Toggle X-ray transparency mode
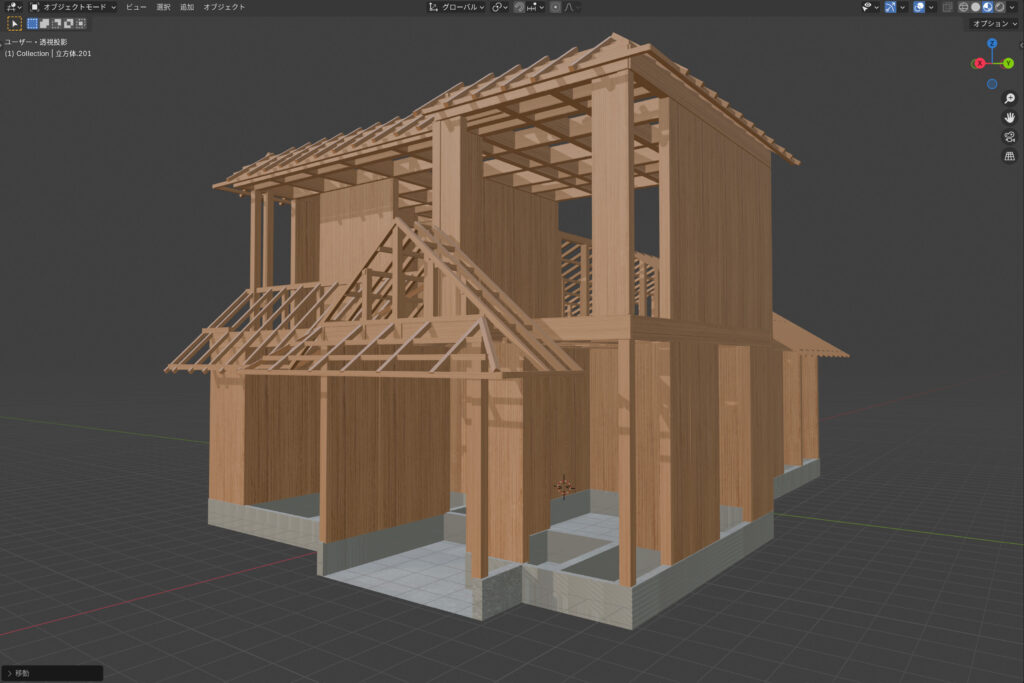1024x683 pixels. (948, 7)
